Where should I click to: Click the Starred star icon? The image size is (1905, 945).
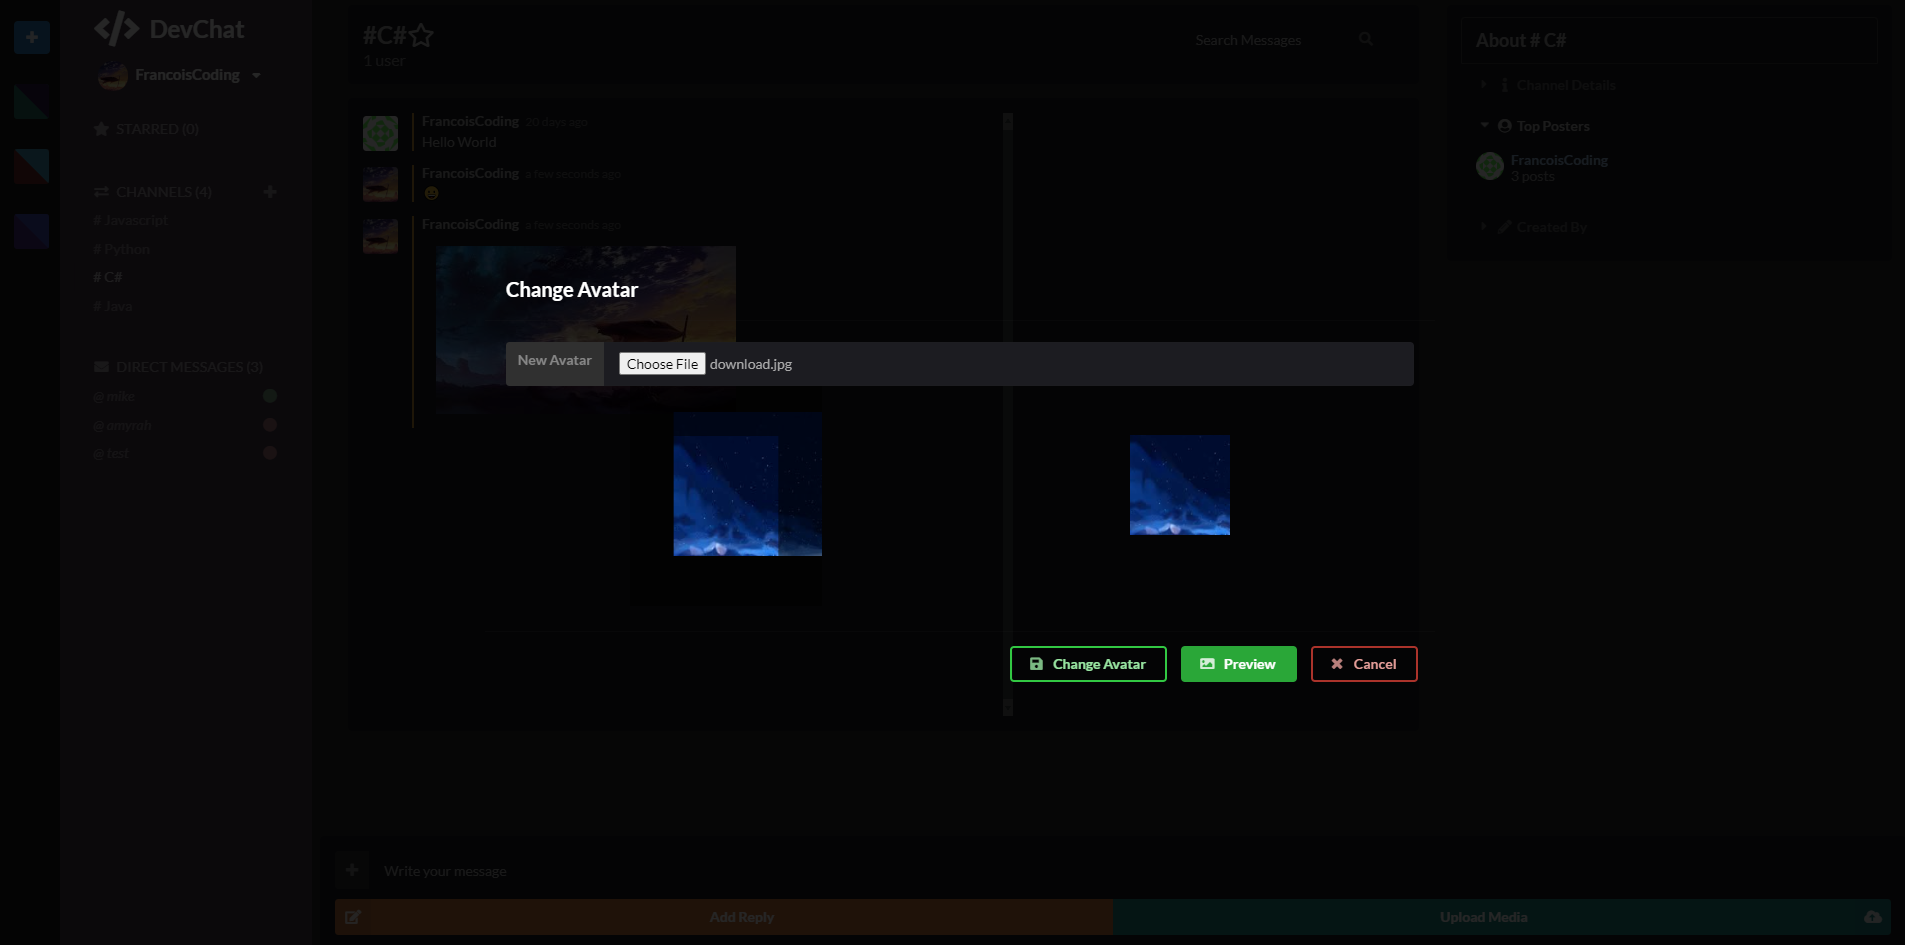101,129
